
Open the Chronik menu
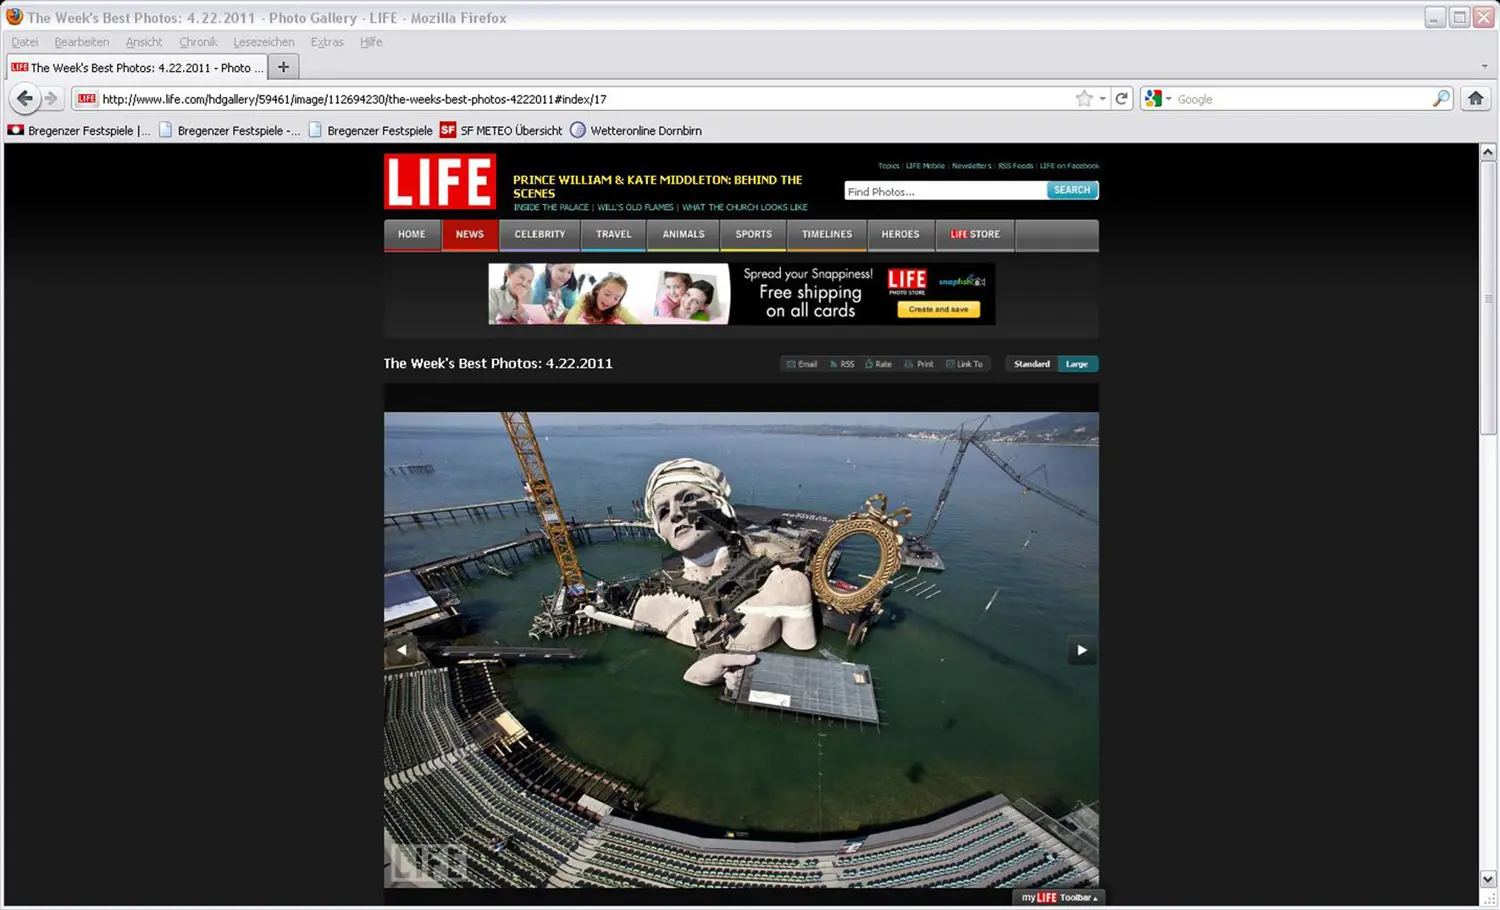click(x=198, y=42)
